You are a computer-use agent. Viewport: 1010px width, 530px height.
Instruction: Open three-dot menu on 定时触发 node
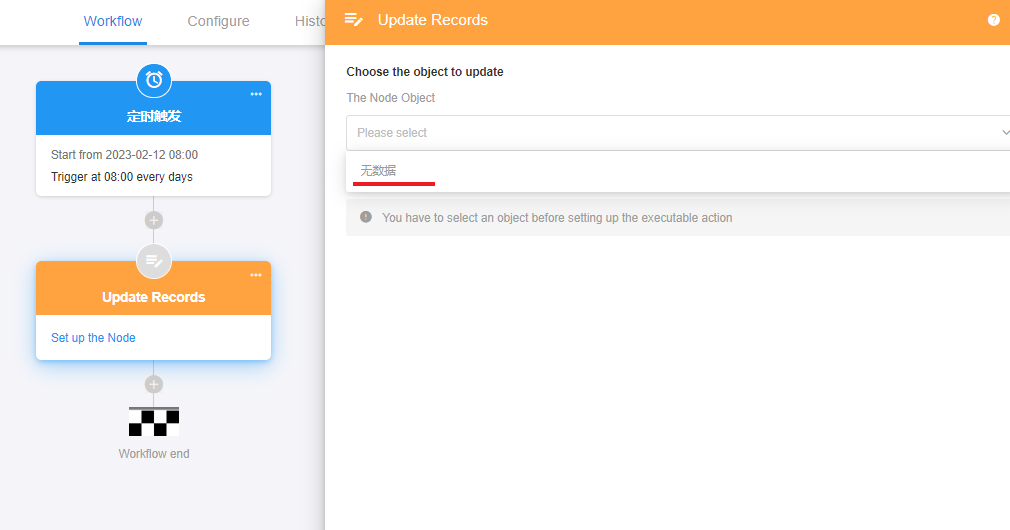tap(256, 94)
